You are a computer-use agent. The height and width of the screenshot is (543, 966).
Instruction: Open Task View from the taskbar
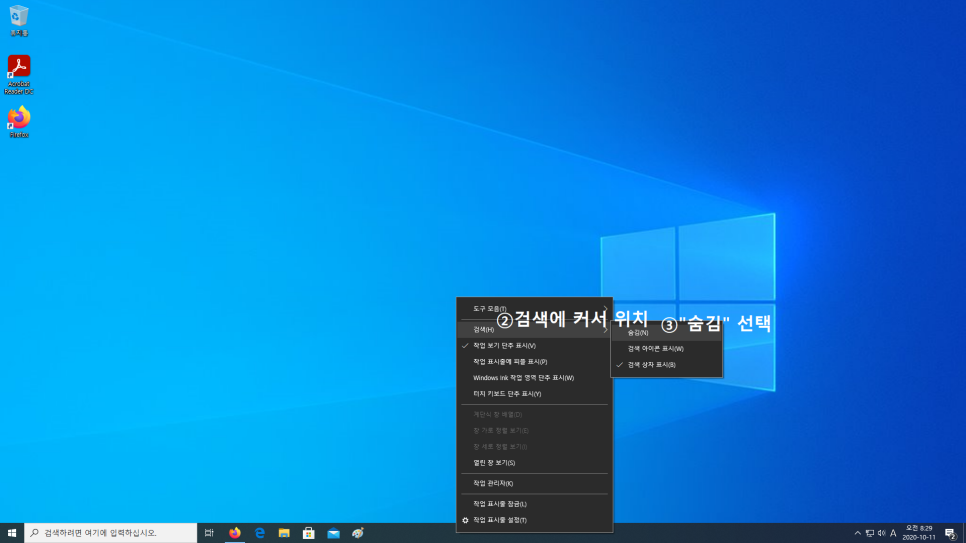click(x=209, y=533)
